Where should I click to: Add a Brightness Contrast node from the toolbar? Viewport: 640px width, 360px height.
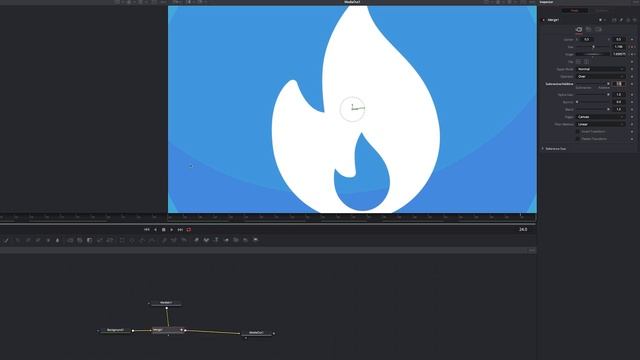48,240
